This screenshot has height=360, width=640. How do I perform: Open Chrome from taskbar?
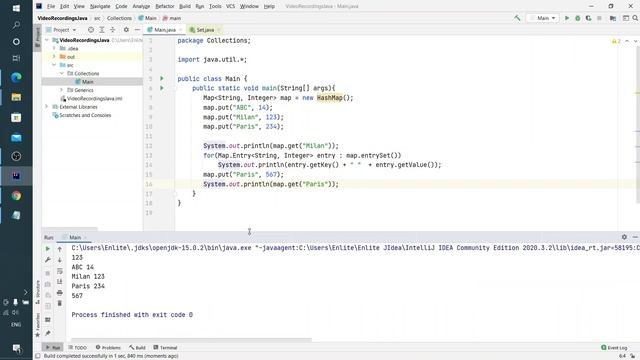(x=16, y=196)
